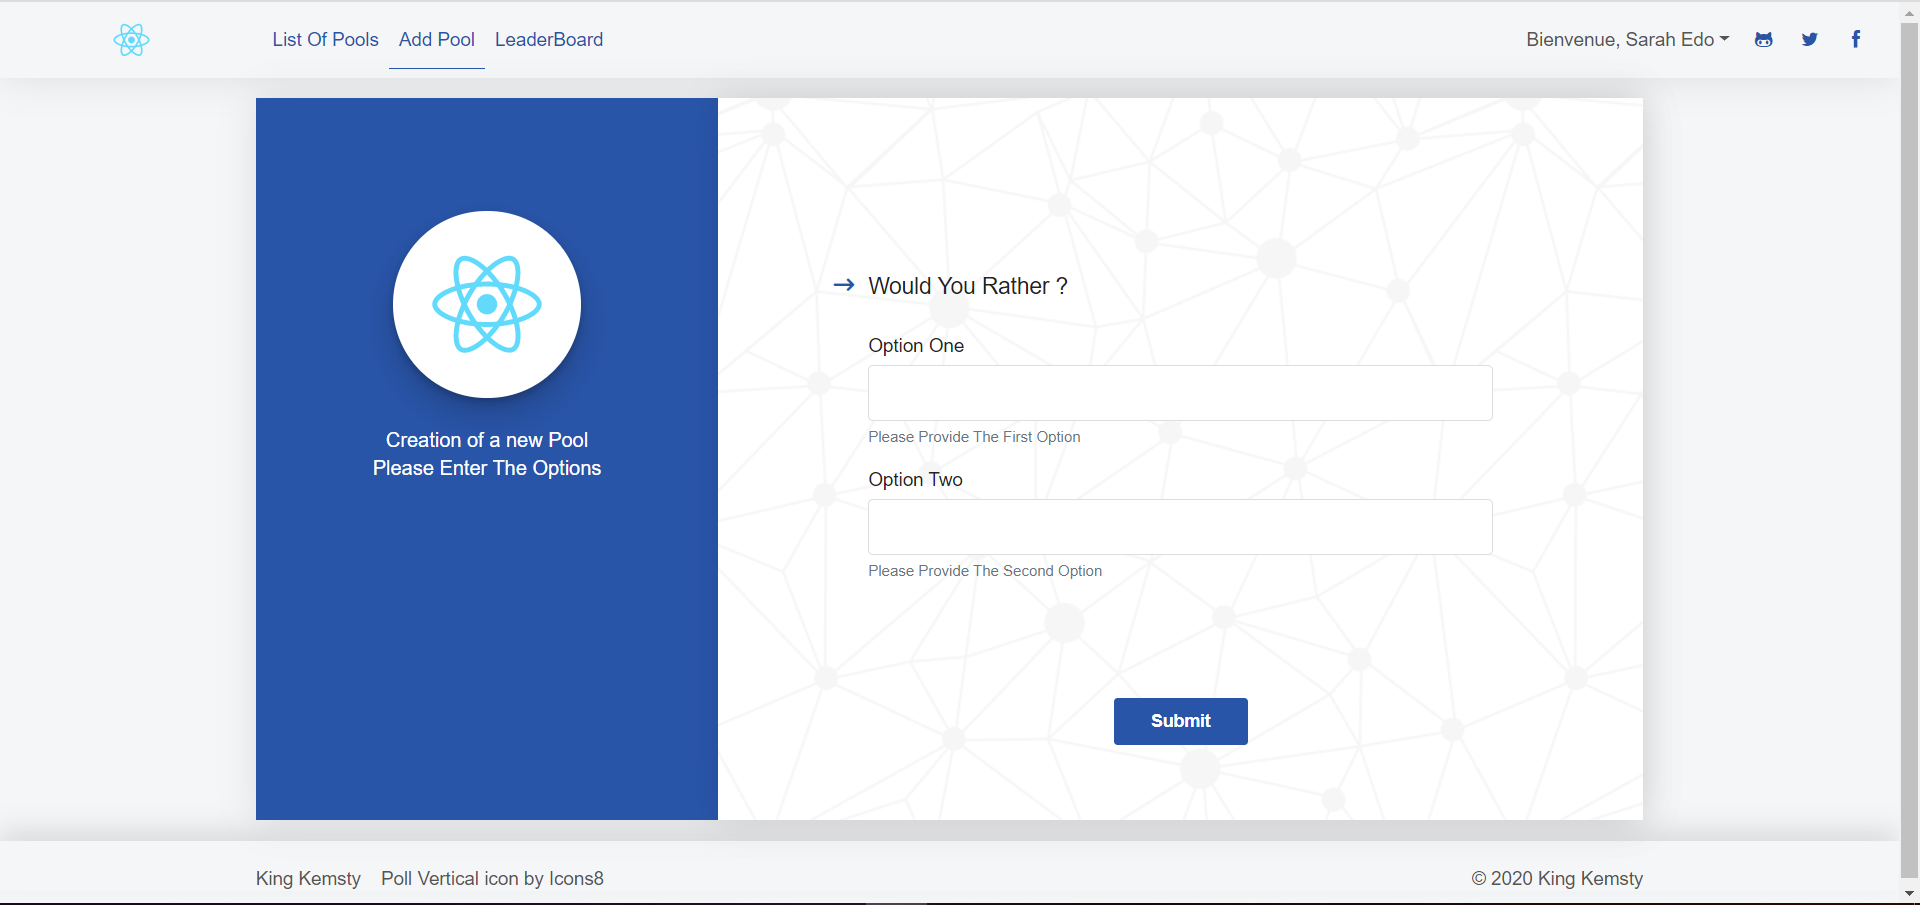Open the Facebook icon link
Screen dimensions: 1920x905
1856,39
